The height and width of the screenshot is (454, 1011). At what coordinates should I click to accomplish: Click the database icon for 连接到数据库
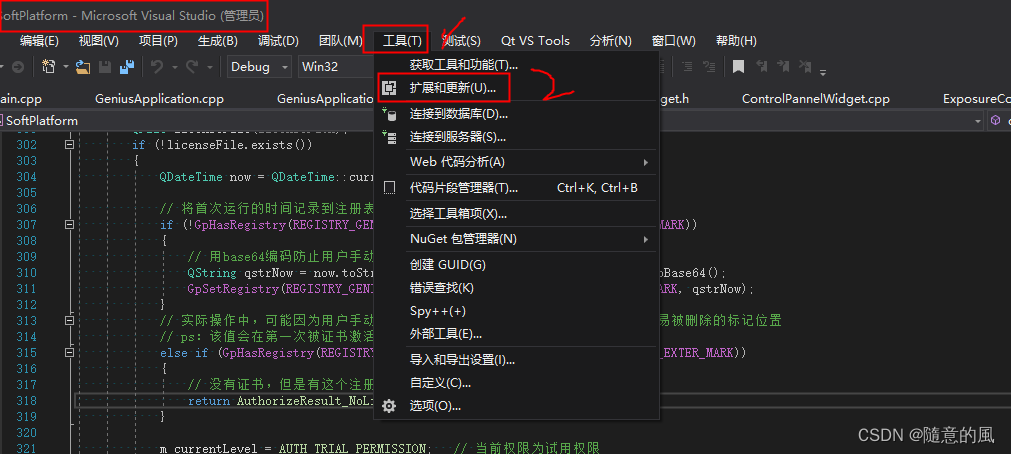(x=389, y=114)
